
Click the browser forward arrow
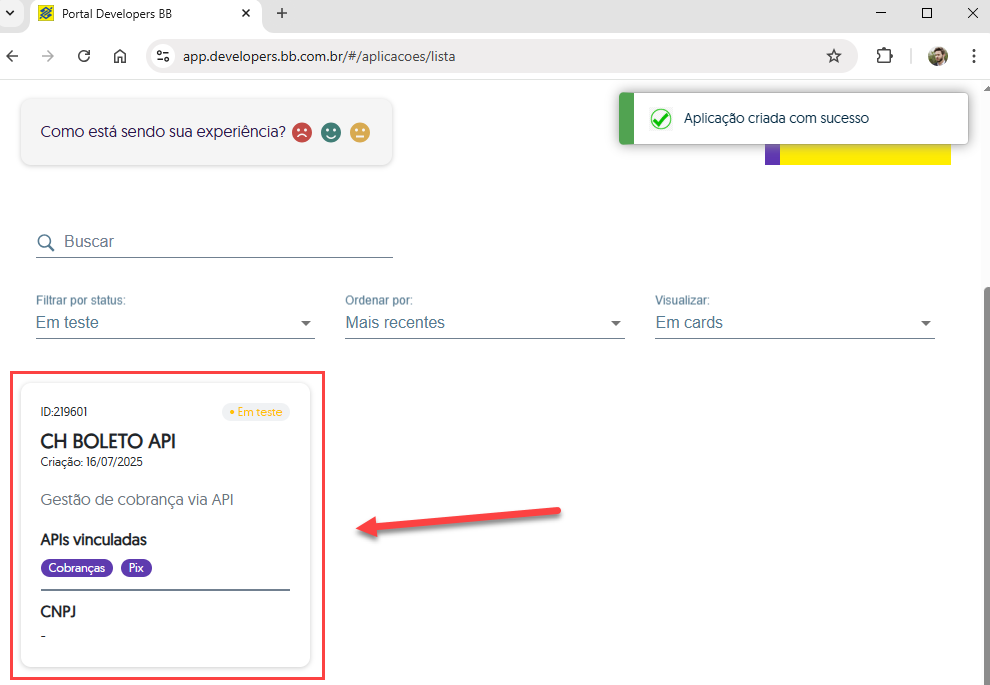(48, 56)
